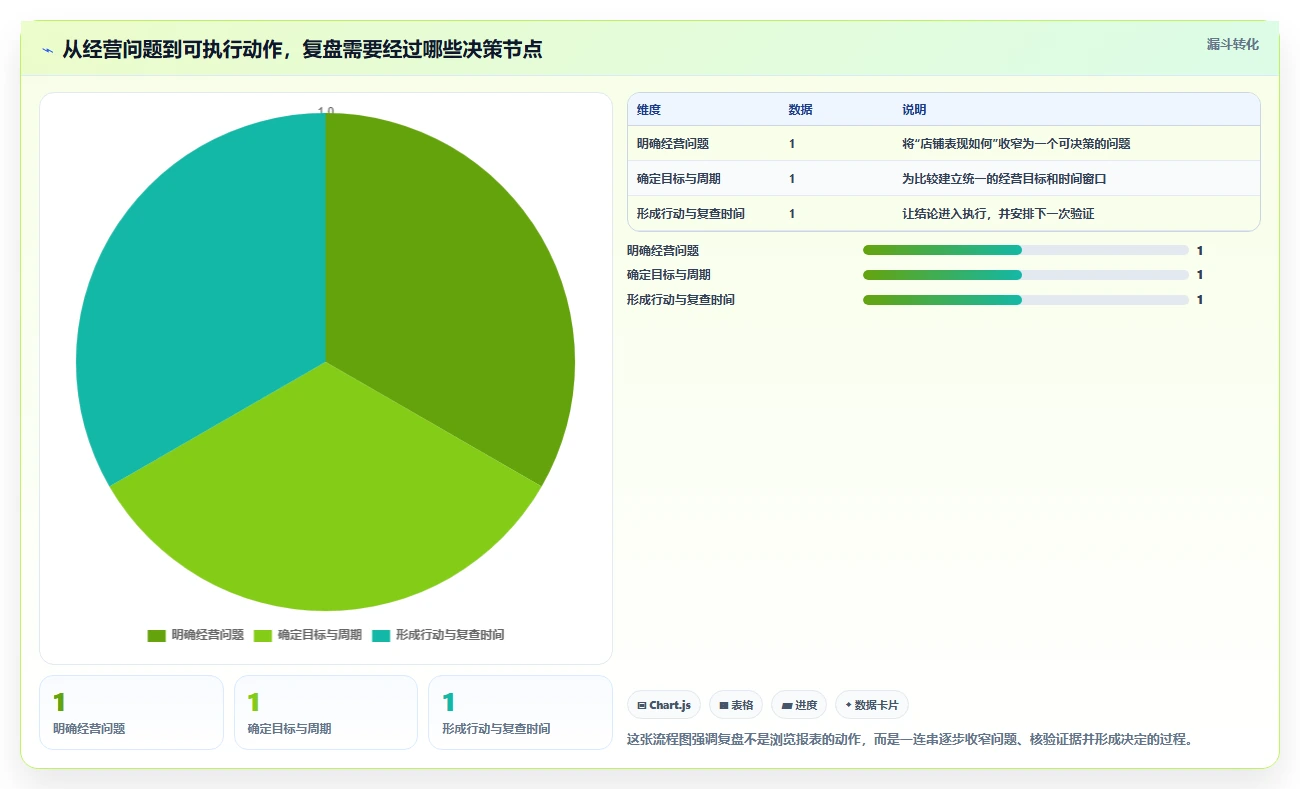The height and width of the screenshot is (789, 1300).
Task: Open the 确定目标与周期 data card
Action: 325,712
